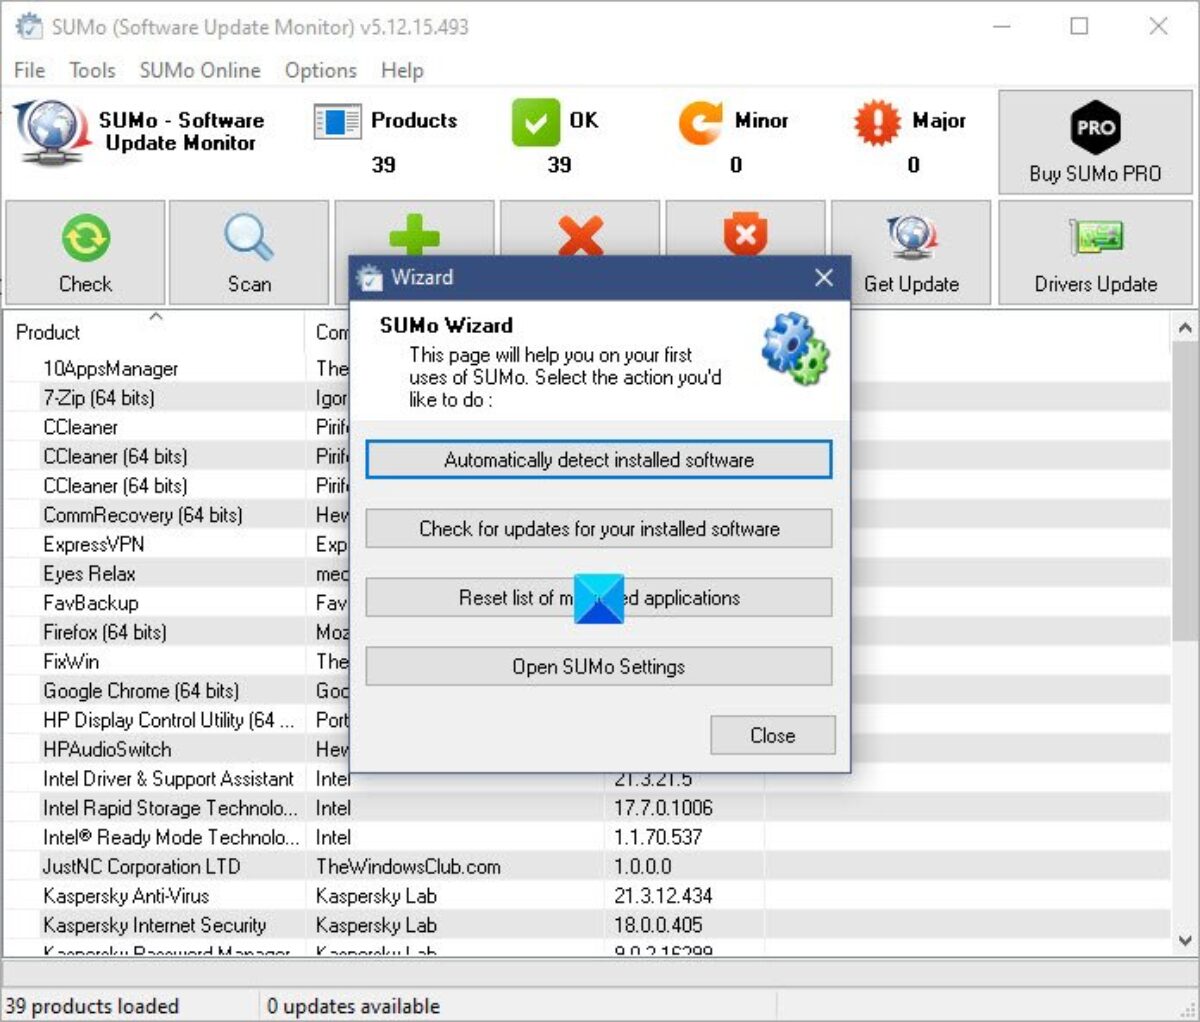Click Open SUMo Settings button
The width and height of the screenshot is (1200, 1022).
click(599, 667)
